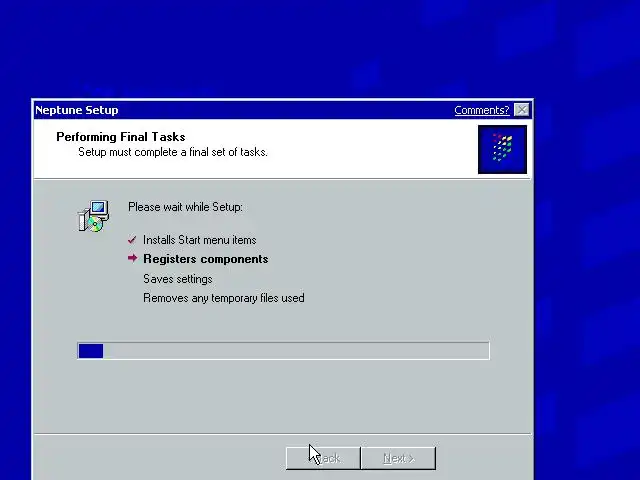Click the red checkmark beside Installs Start menu items
The image size is (640, 480).
click(x=132, y=240)
